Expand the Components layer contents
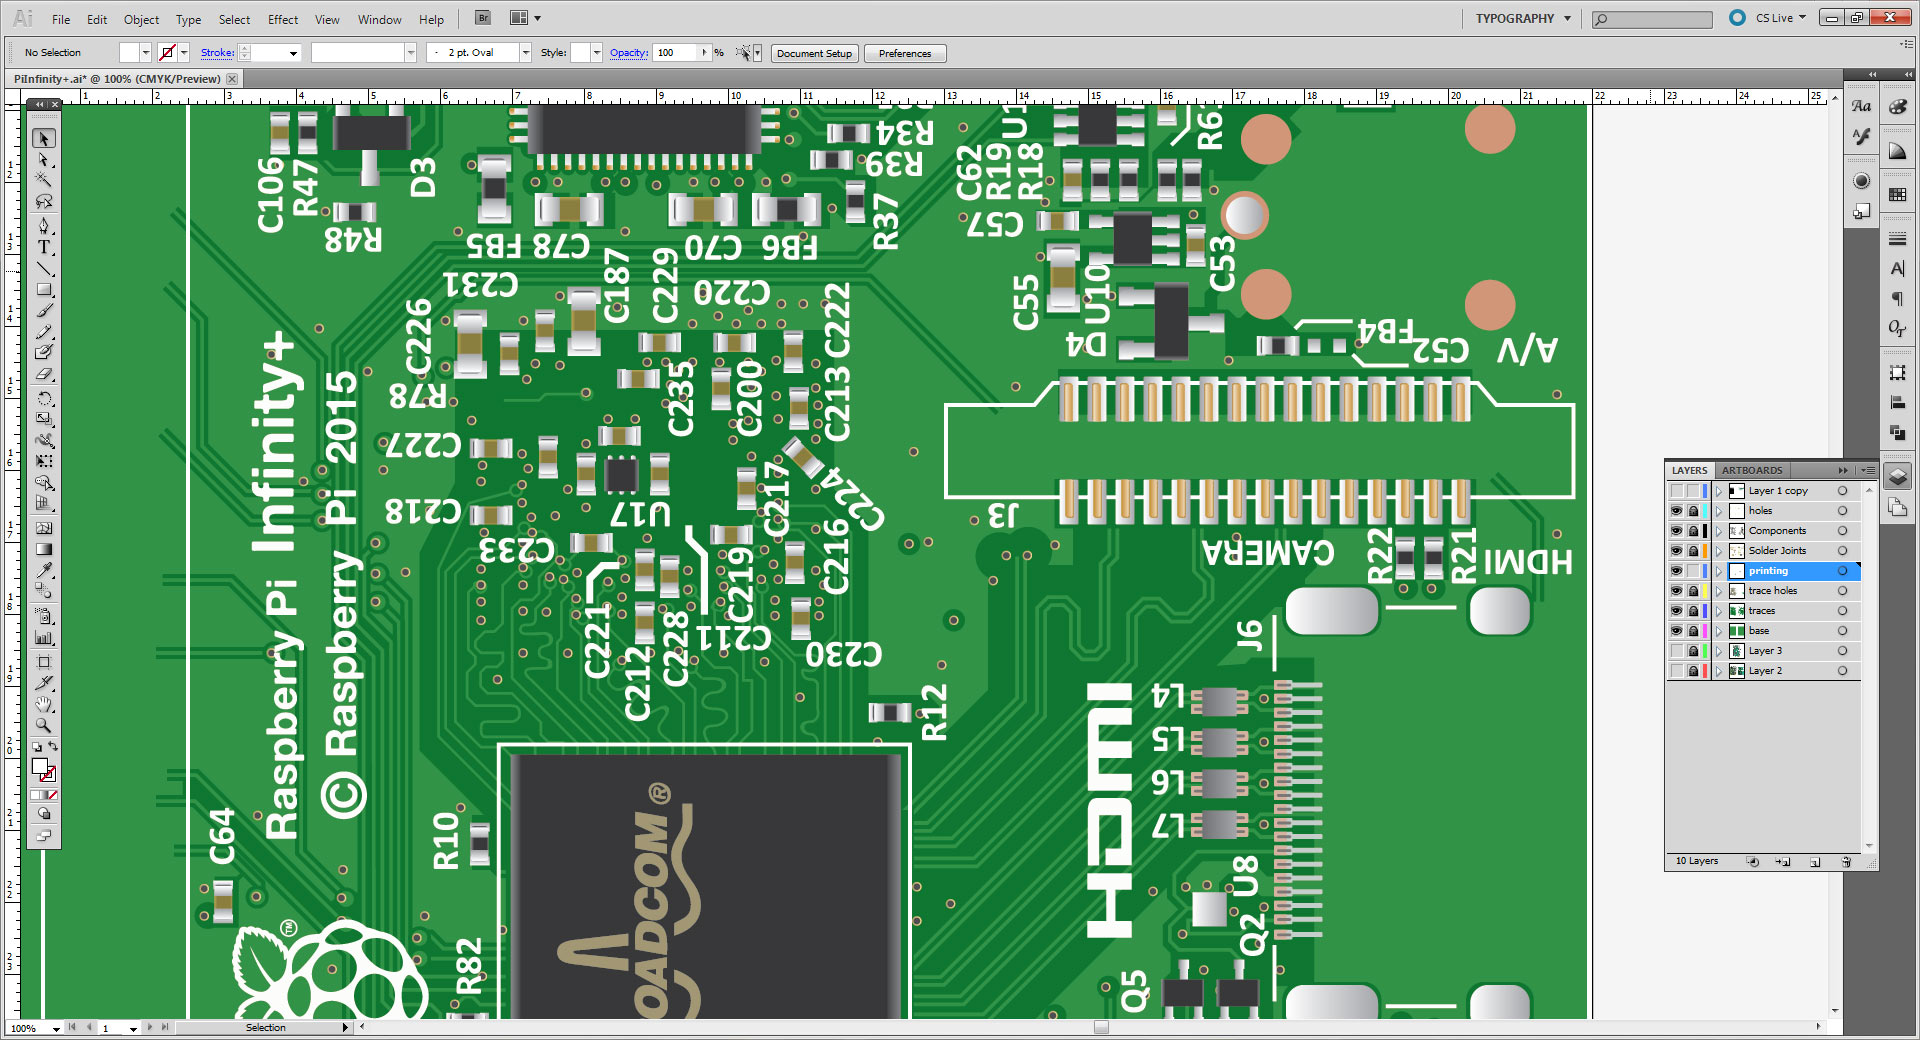This screenshot has width=1920, height=1040. point(1719,531)
